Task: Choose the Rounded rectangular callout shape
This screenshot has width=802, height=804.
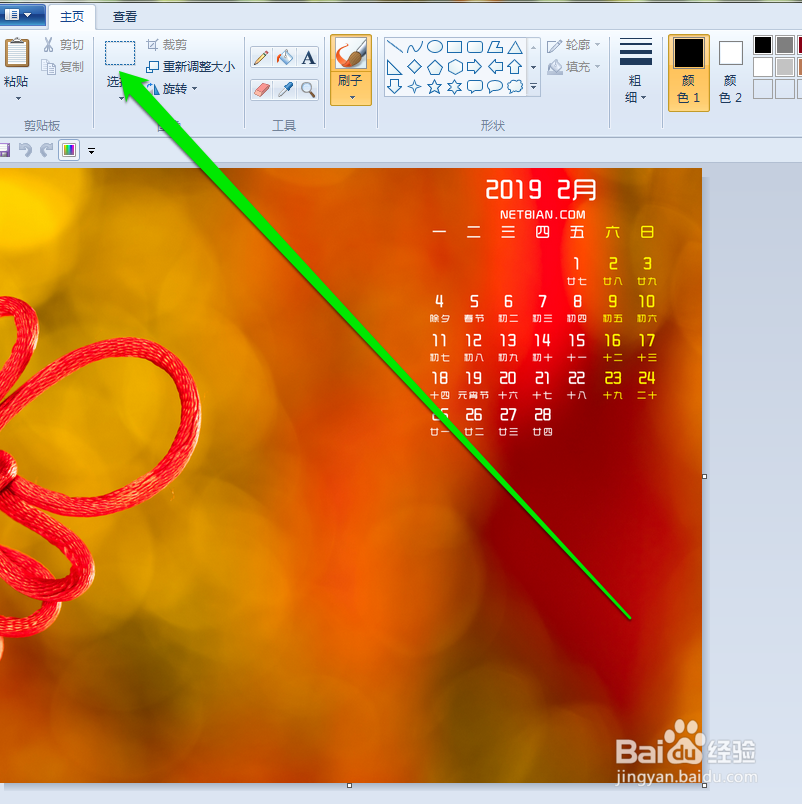Action: click(x=475, y=86)
